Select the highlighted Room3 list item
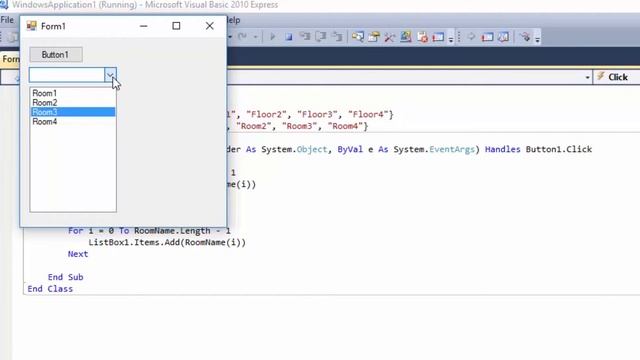The height and width of the screenshot is (360, 640). pos(73,112)
